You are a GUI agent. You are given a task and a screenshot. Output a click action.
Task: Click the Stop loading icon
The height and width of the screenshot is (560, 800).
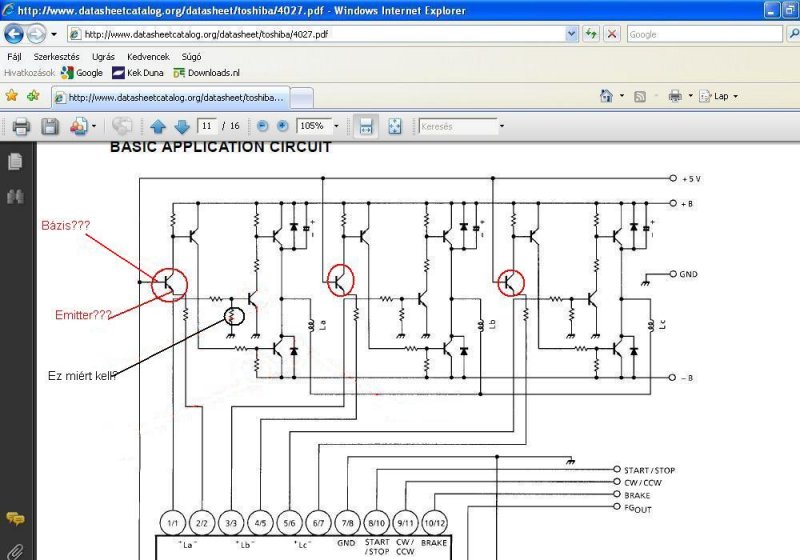pyautogui.click(x=612, y=34)
